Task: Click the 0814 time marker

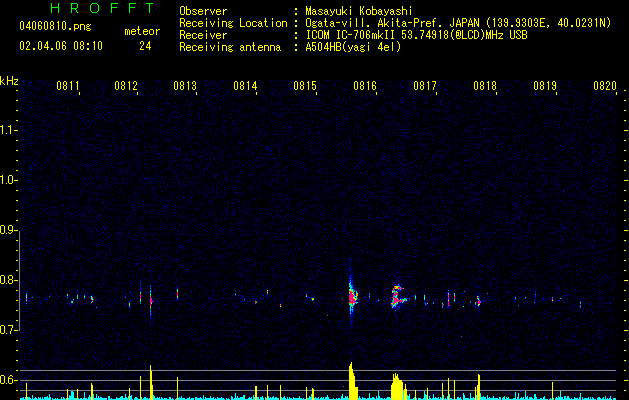Action: [245, 85]
